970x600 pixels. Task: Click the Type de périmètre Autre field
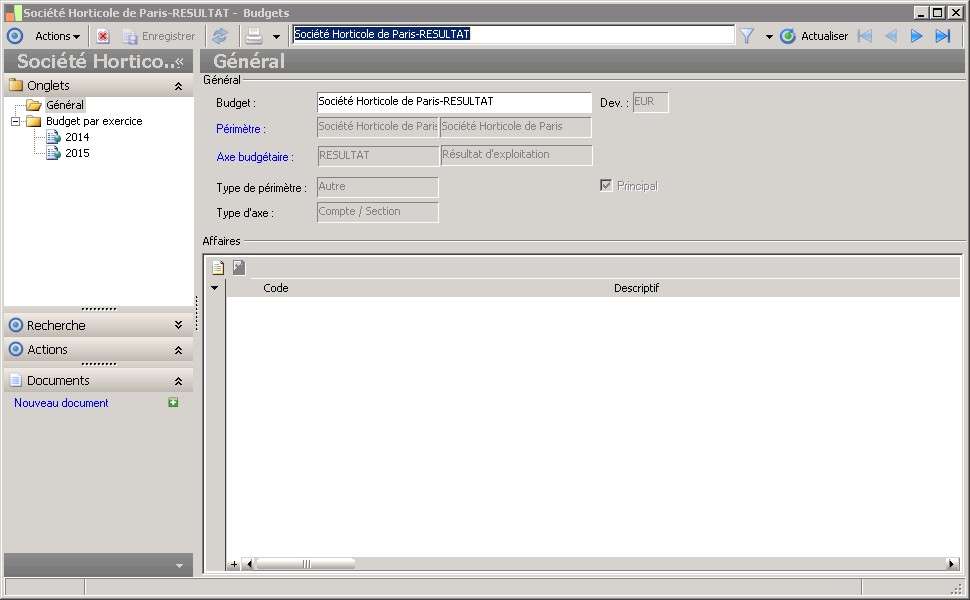[x=377, y=187]
